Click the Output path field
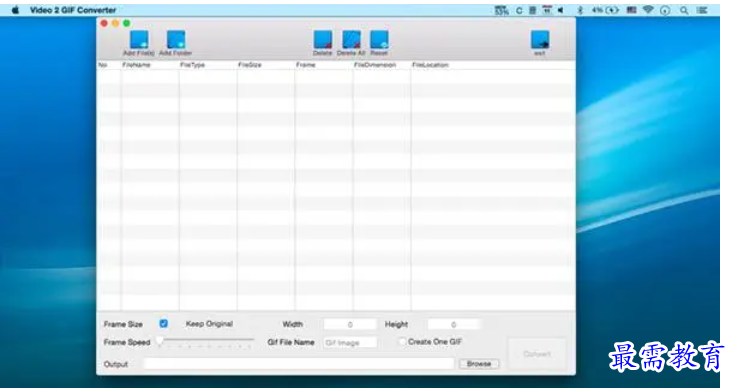 pos(299,364)
